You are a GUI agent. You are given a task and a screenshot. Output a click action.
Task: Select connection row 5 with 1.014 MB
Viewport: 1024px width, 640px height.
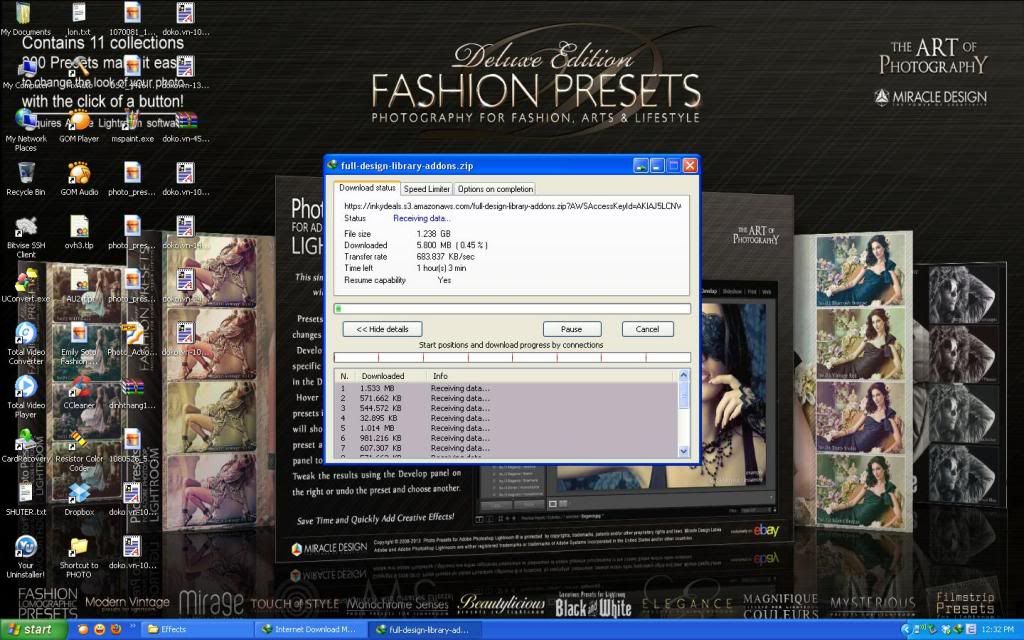[x=506, y=428]
